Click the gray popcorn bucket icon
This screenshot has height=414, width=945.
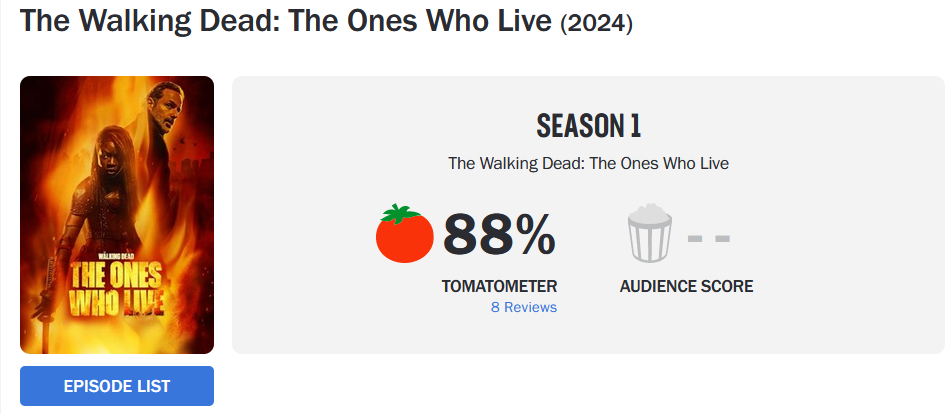(650, 233)
